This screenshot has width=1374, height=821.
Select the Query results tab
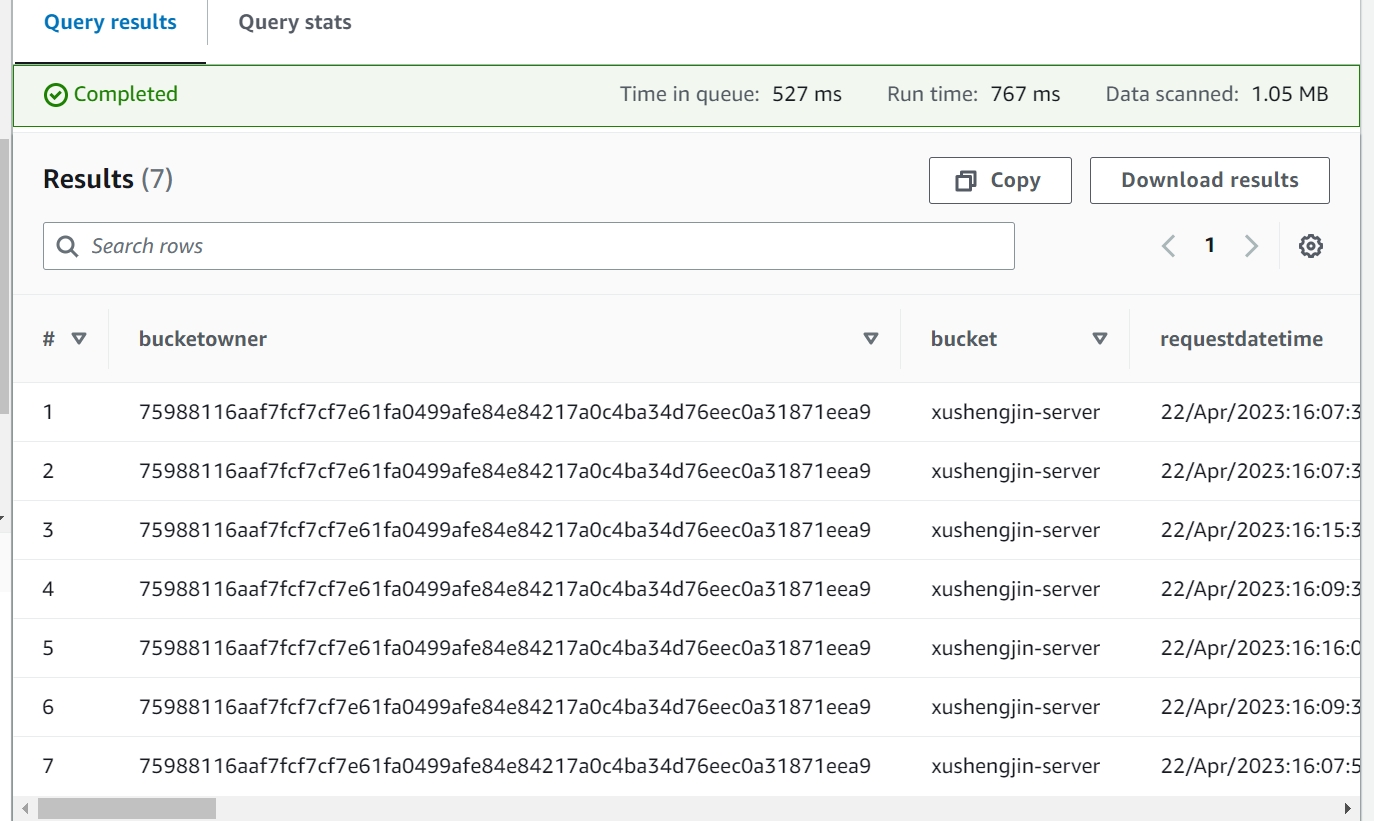pyautogui.click(x=110, y=22)
